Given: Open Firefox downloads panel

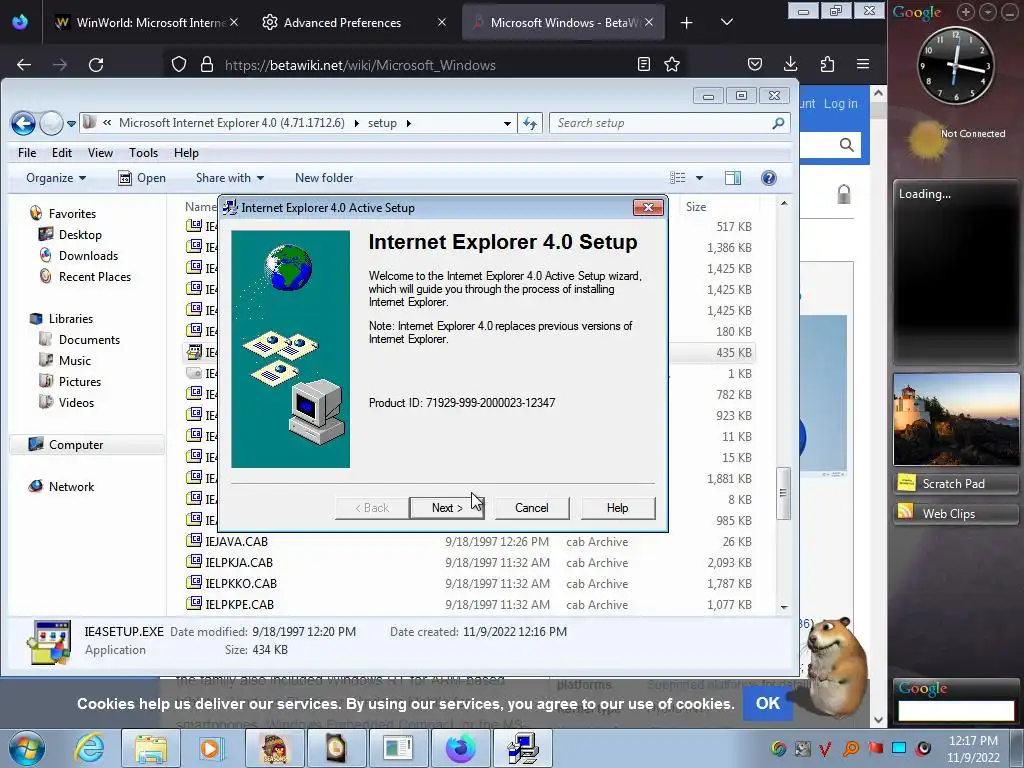Looking at the screenshot, I should tap(790, 64).
